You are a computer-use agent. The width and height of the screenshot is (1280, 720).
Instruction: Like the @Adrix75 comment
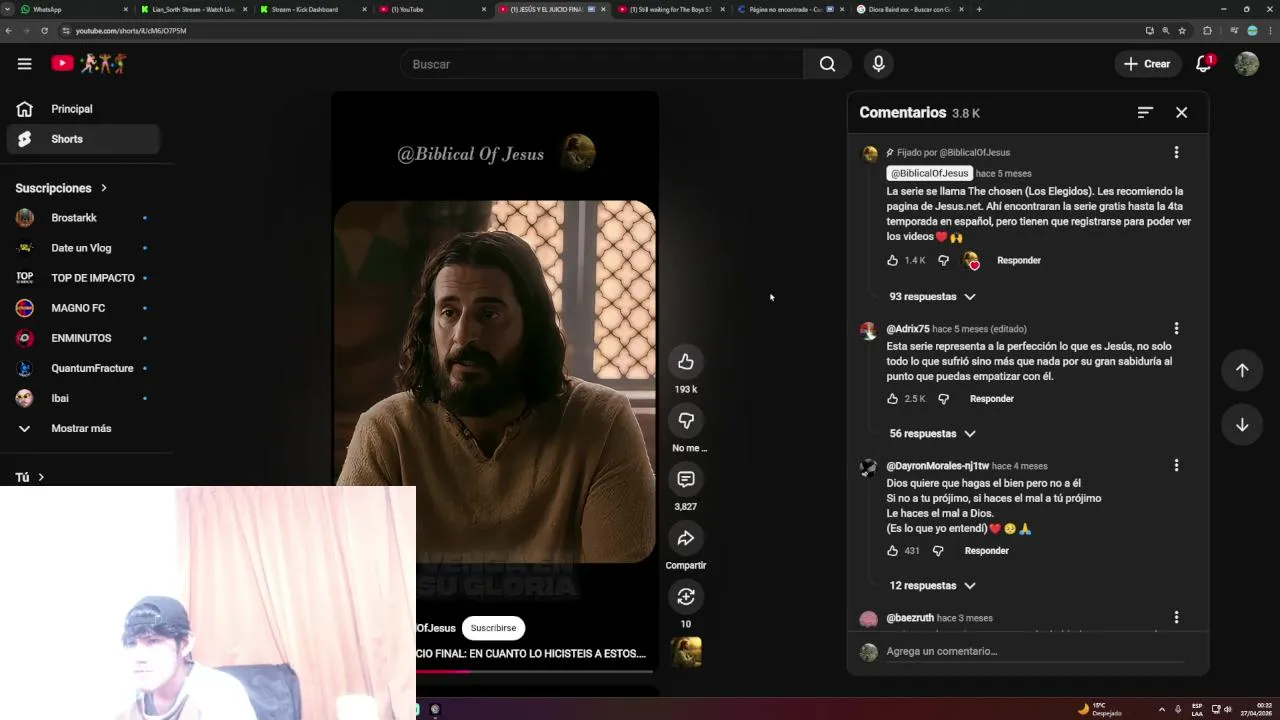(893, 398)
